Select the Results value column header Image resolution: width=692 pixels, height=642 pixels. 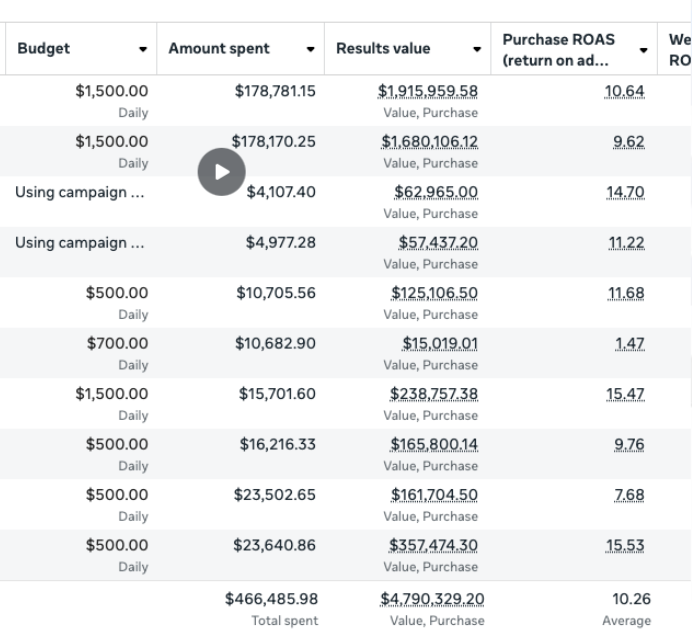pyautogui.click(x=383, y=48)
